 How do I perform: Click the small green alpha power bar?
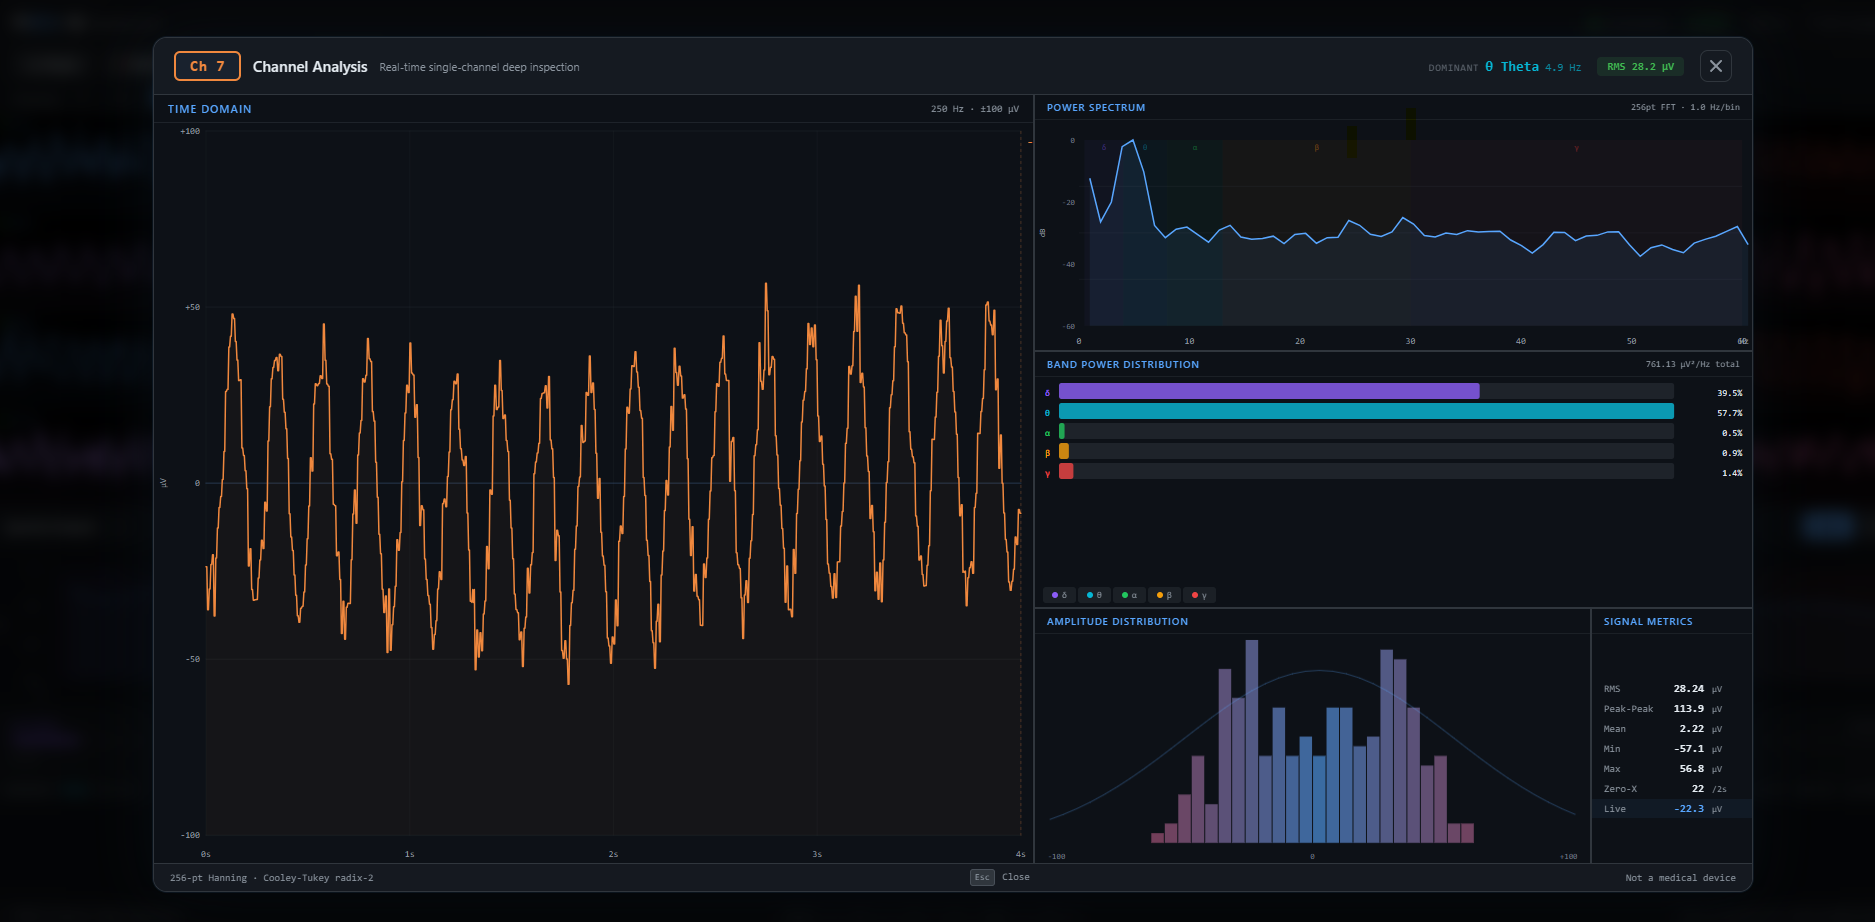[x=1062, y=432]
